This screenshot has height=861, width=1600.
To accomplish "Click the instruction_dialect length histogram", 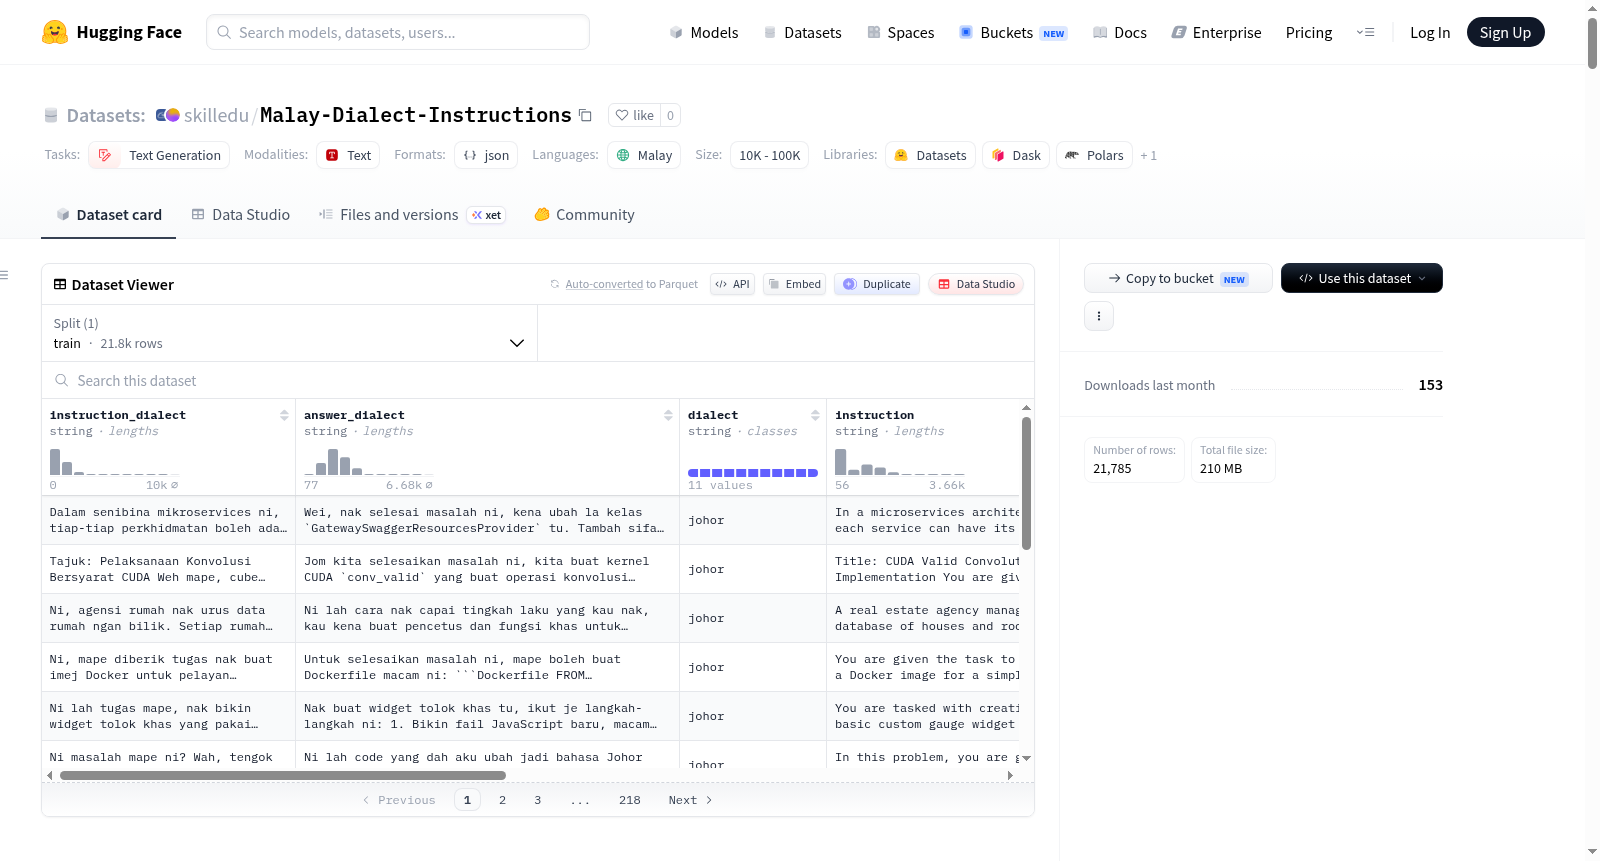I will pos(115,462).
